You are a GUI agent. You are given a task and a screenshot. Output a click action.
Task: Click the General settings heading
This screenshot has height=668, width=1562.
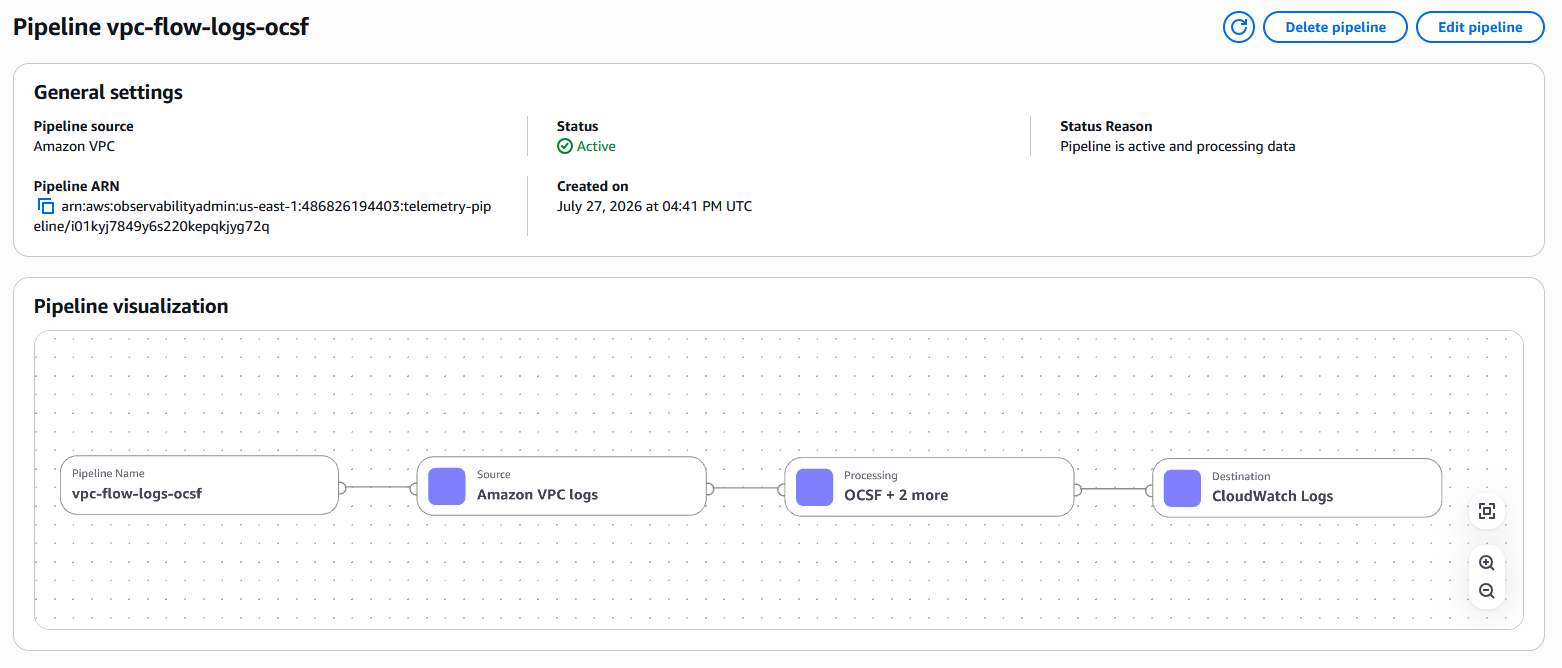click(x=108, y=92)
